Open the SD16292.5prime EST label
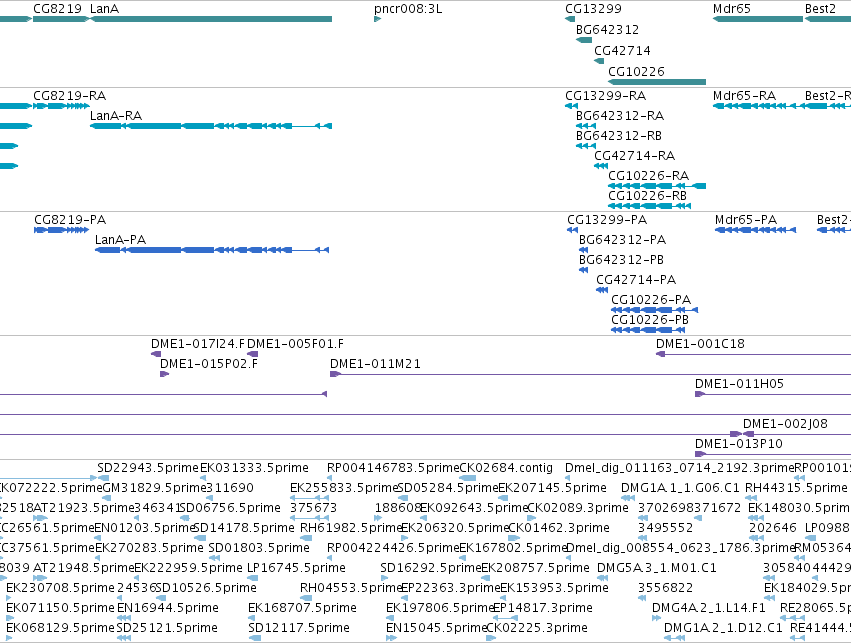The width and height of the screenshot is (851, 643). tap(431, 568)
